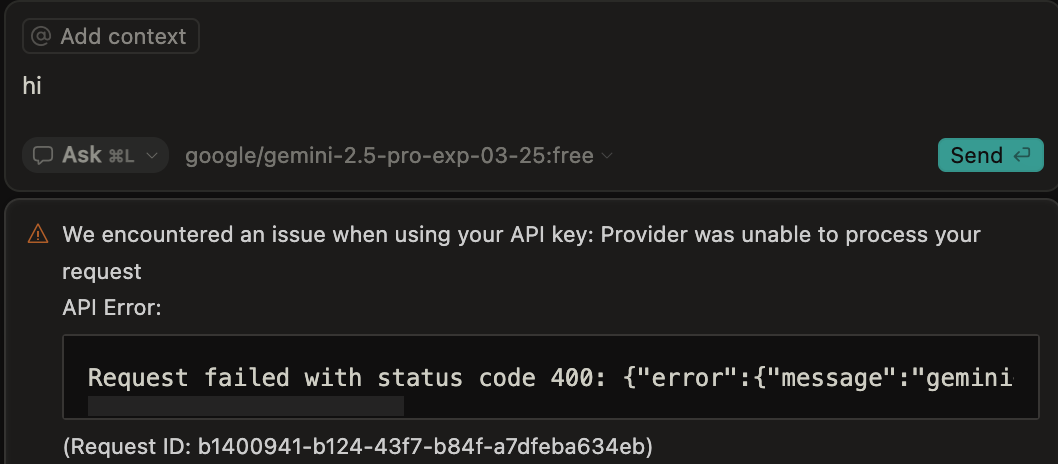Click the ⌘L shortcut hint

121,156
